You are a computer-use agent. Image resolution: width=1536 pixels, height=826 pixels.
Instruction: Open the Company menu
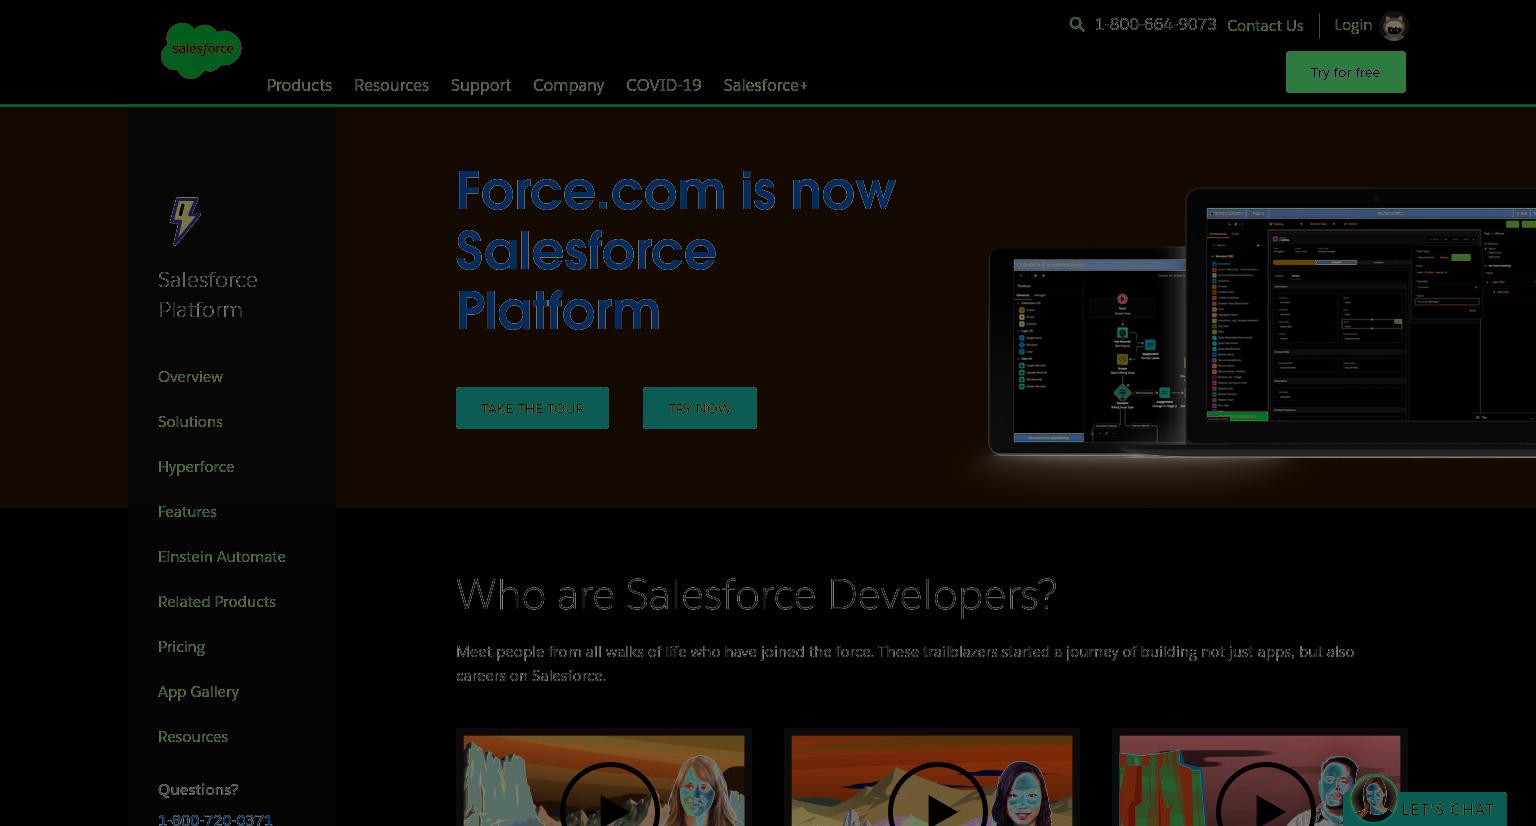coord(568,85)
